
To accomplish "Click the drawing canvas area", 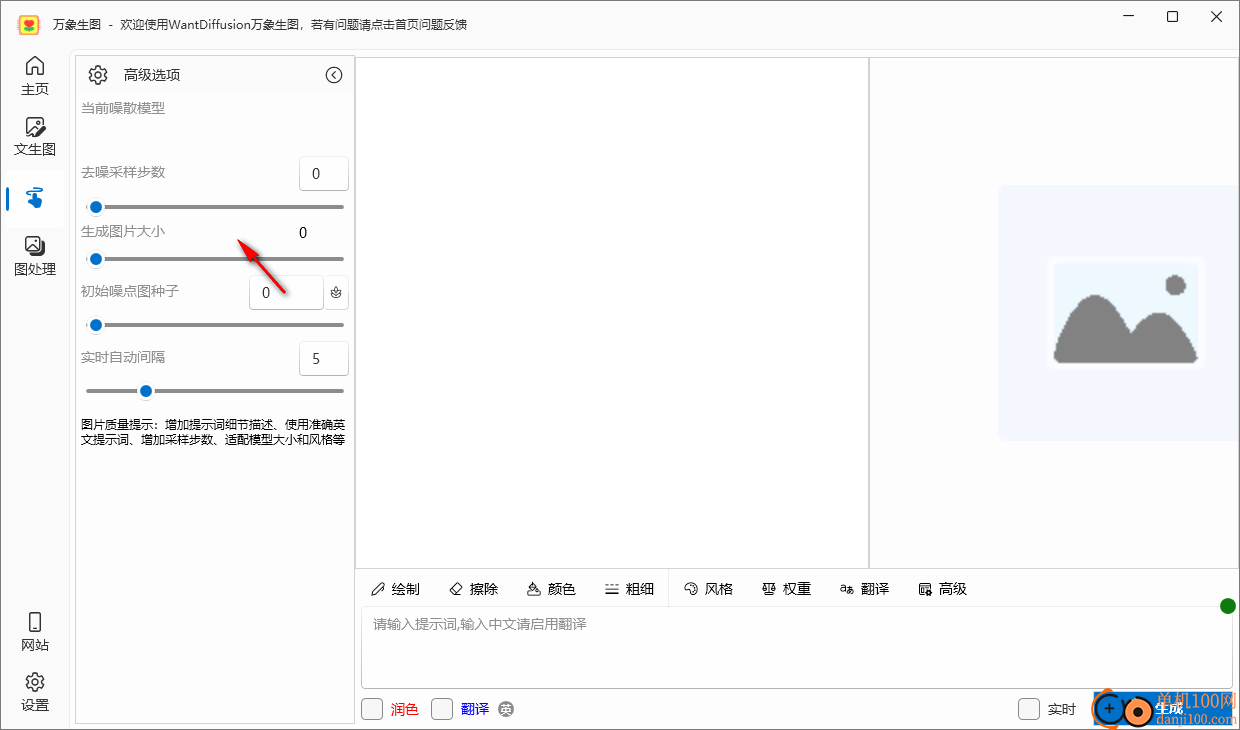I will tap(612, 313).
